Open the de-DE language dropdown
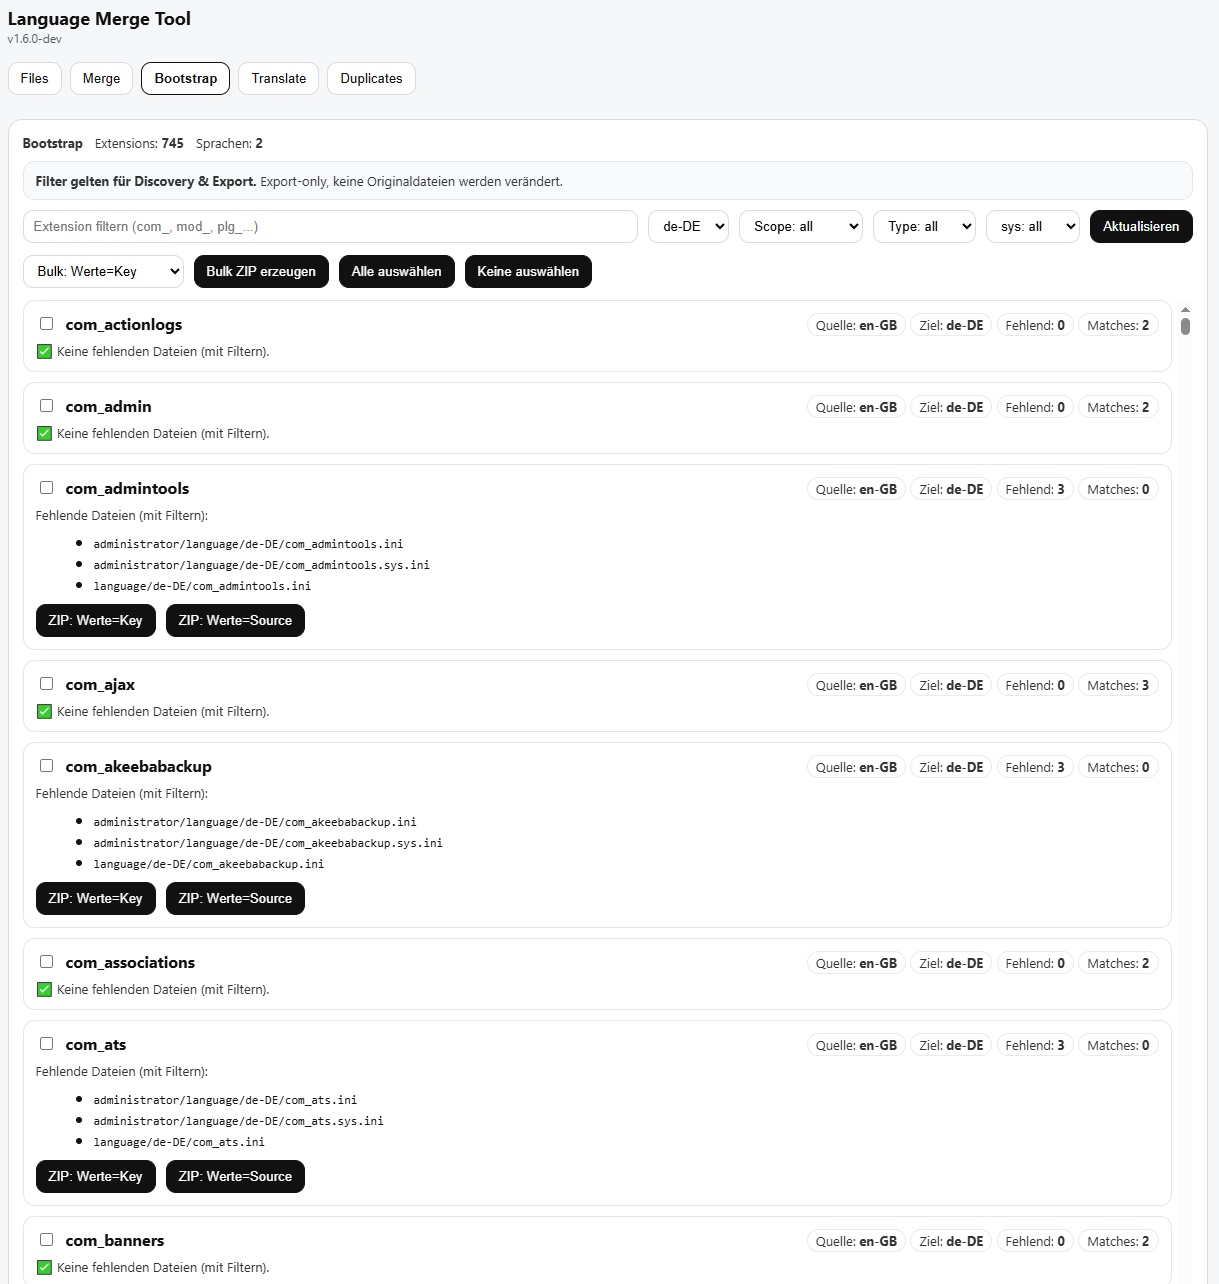The height and width of the screenshot is (1284, 1219). point(688,227)
